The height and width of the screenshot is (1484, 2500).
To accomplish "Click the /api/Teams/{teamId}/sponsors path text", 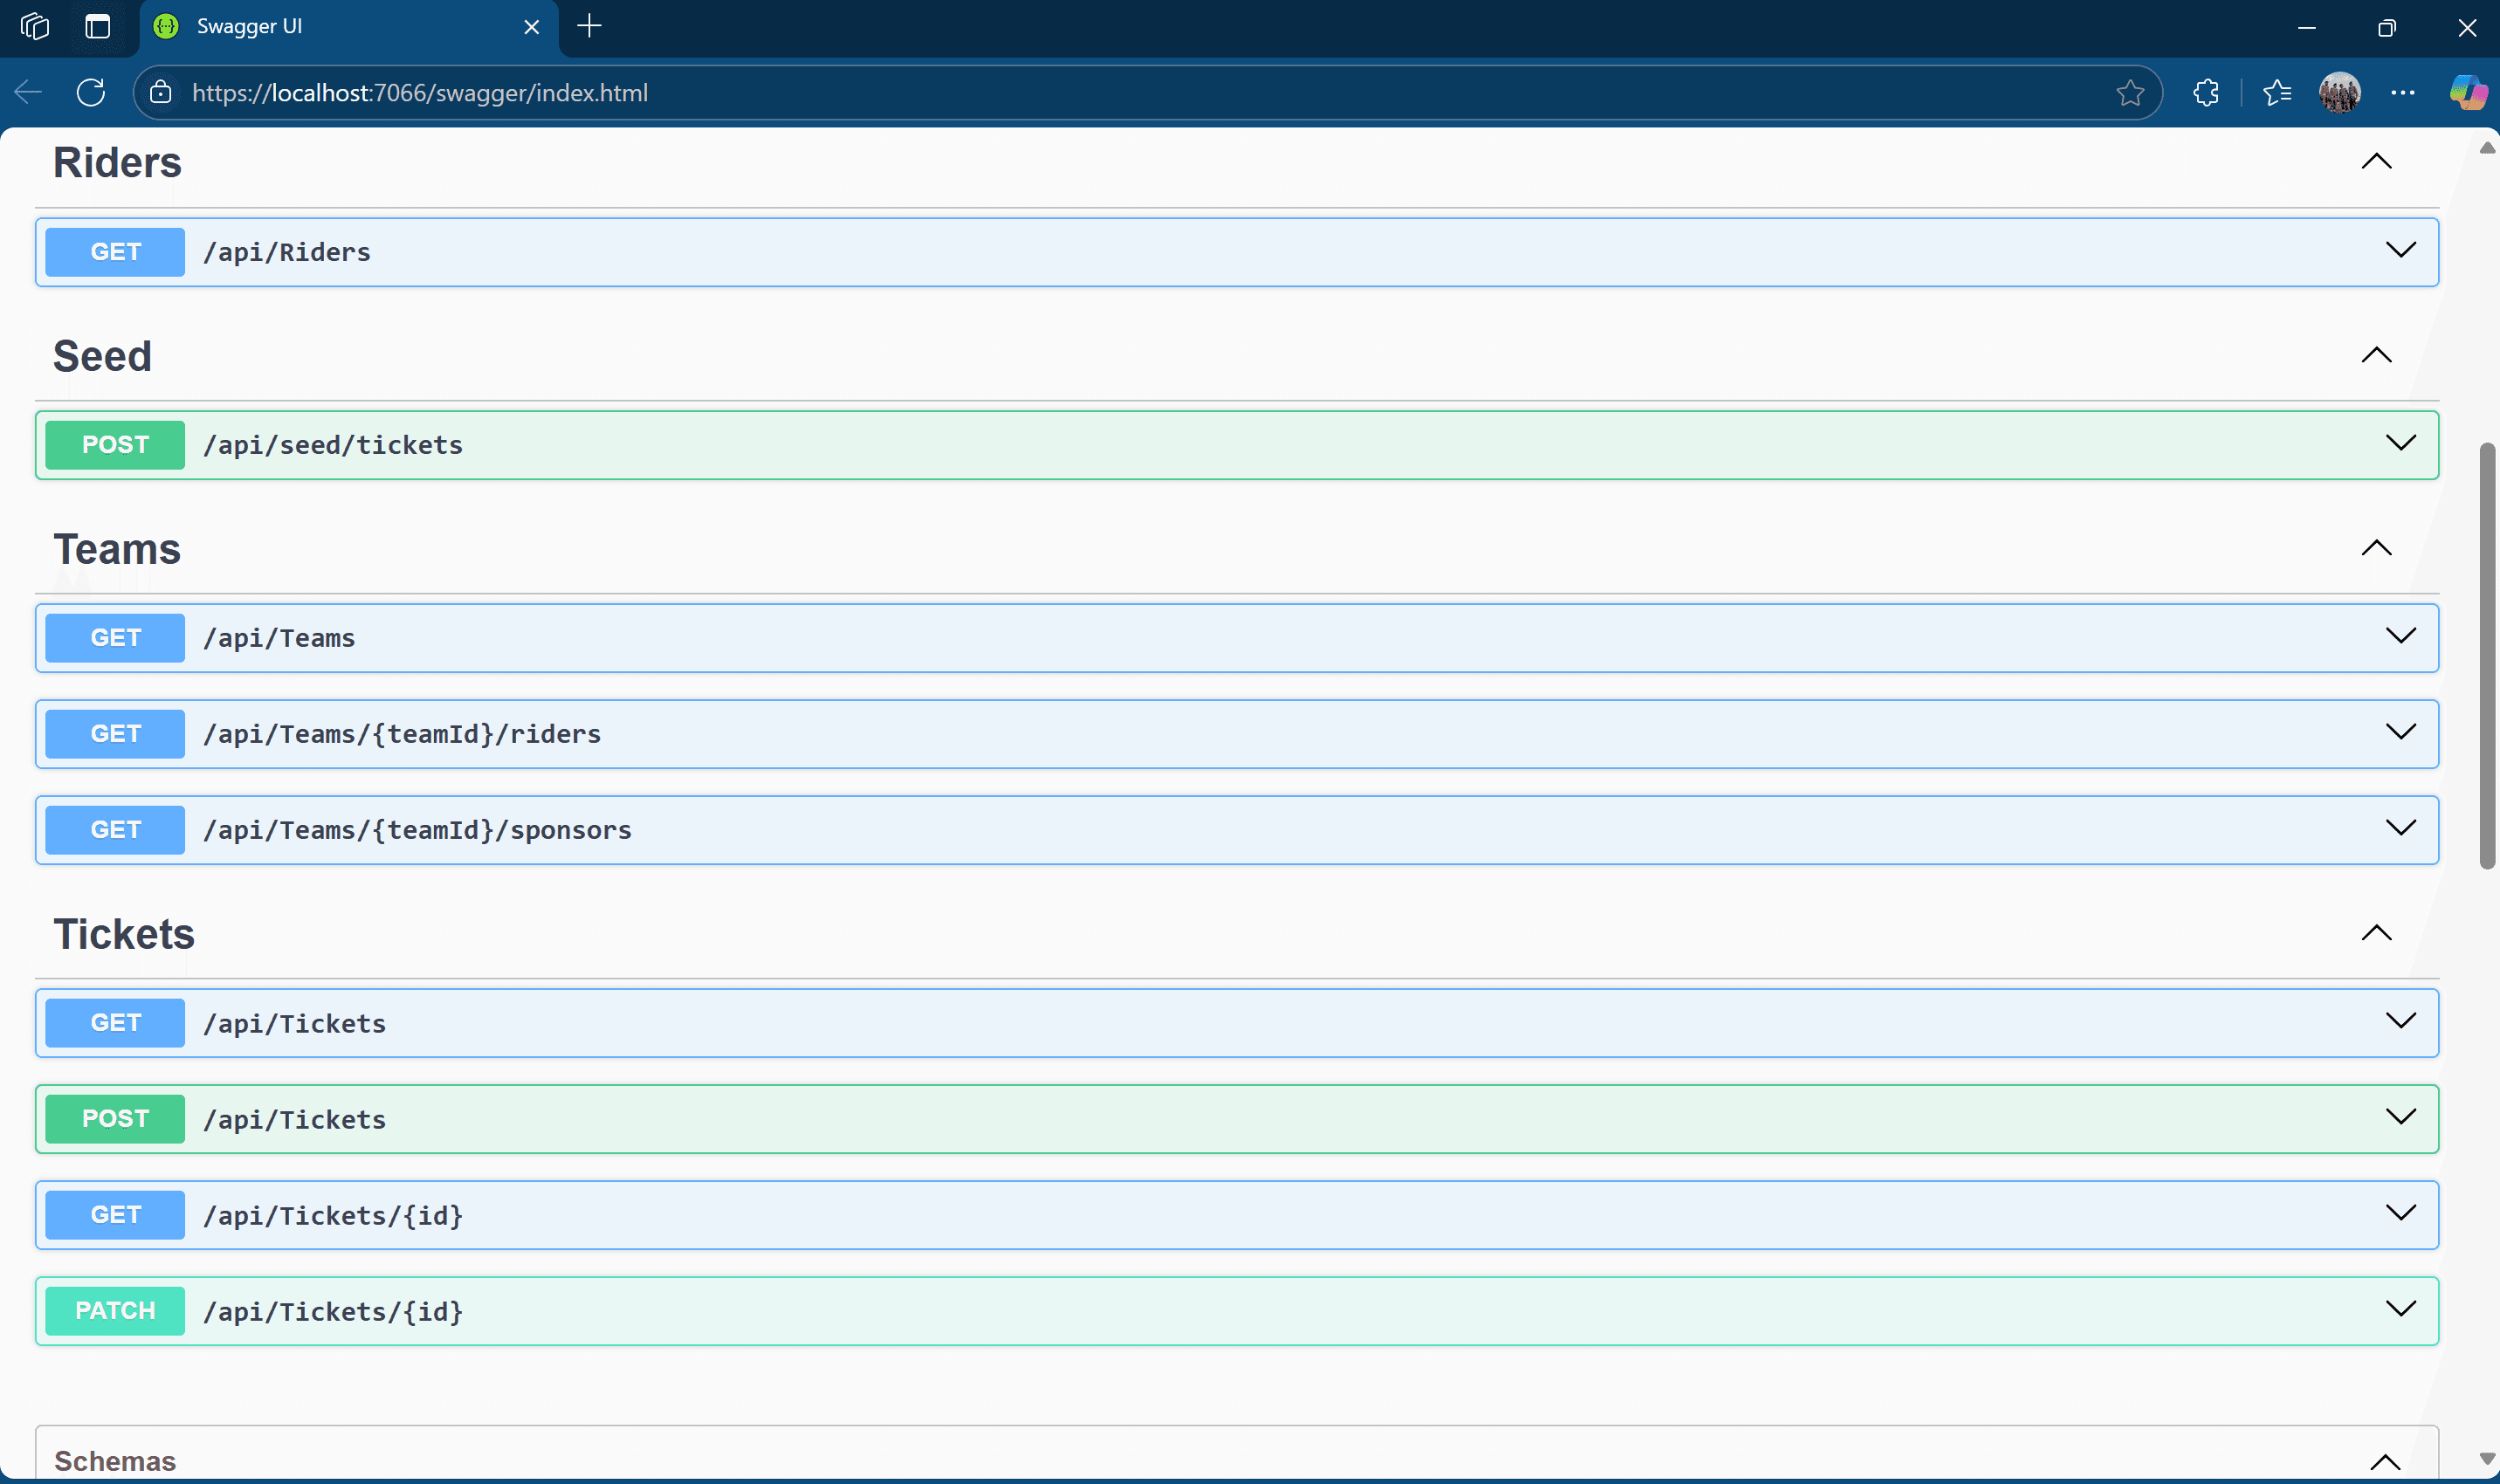I will point(417,830).
